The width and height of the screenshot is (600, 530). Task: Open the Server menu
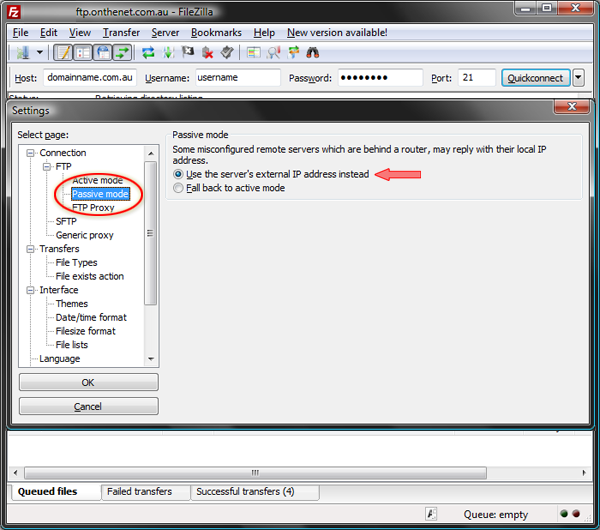pos(165,33)
